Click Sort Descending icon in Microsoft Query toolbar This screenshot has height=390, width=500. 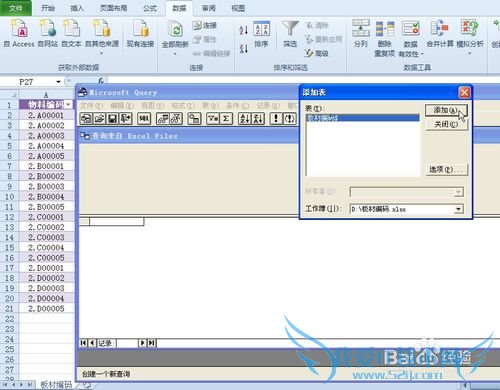pos(258,119)
